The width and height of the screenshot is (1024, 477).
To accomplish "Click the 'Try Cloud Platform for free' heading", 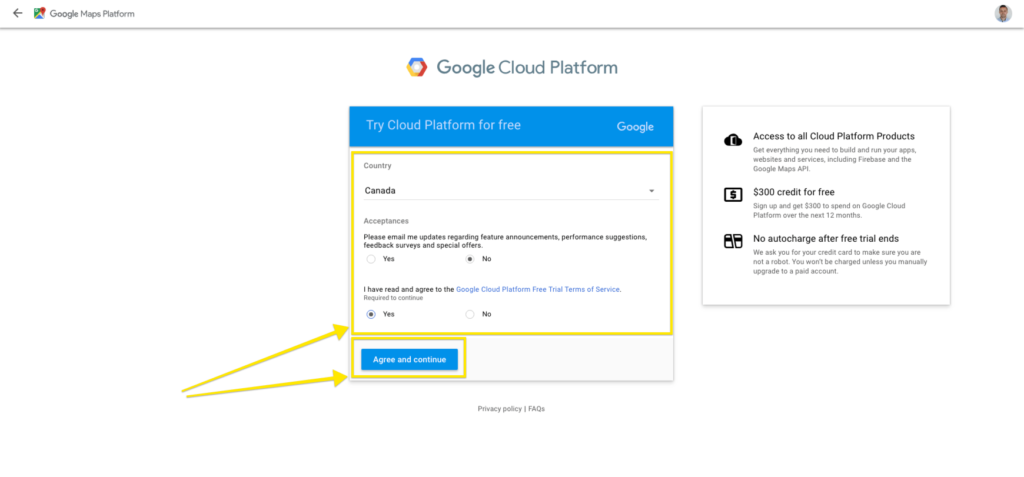I will click(x=443, y=125).
